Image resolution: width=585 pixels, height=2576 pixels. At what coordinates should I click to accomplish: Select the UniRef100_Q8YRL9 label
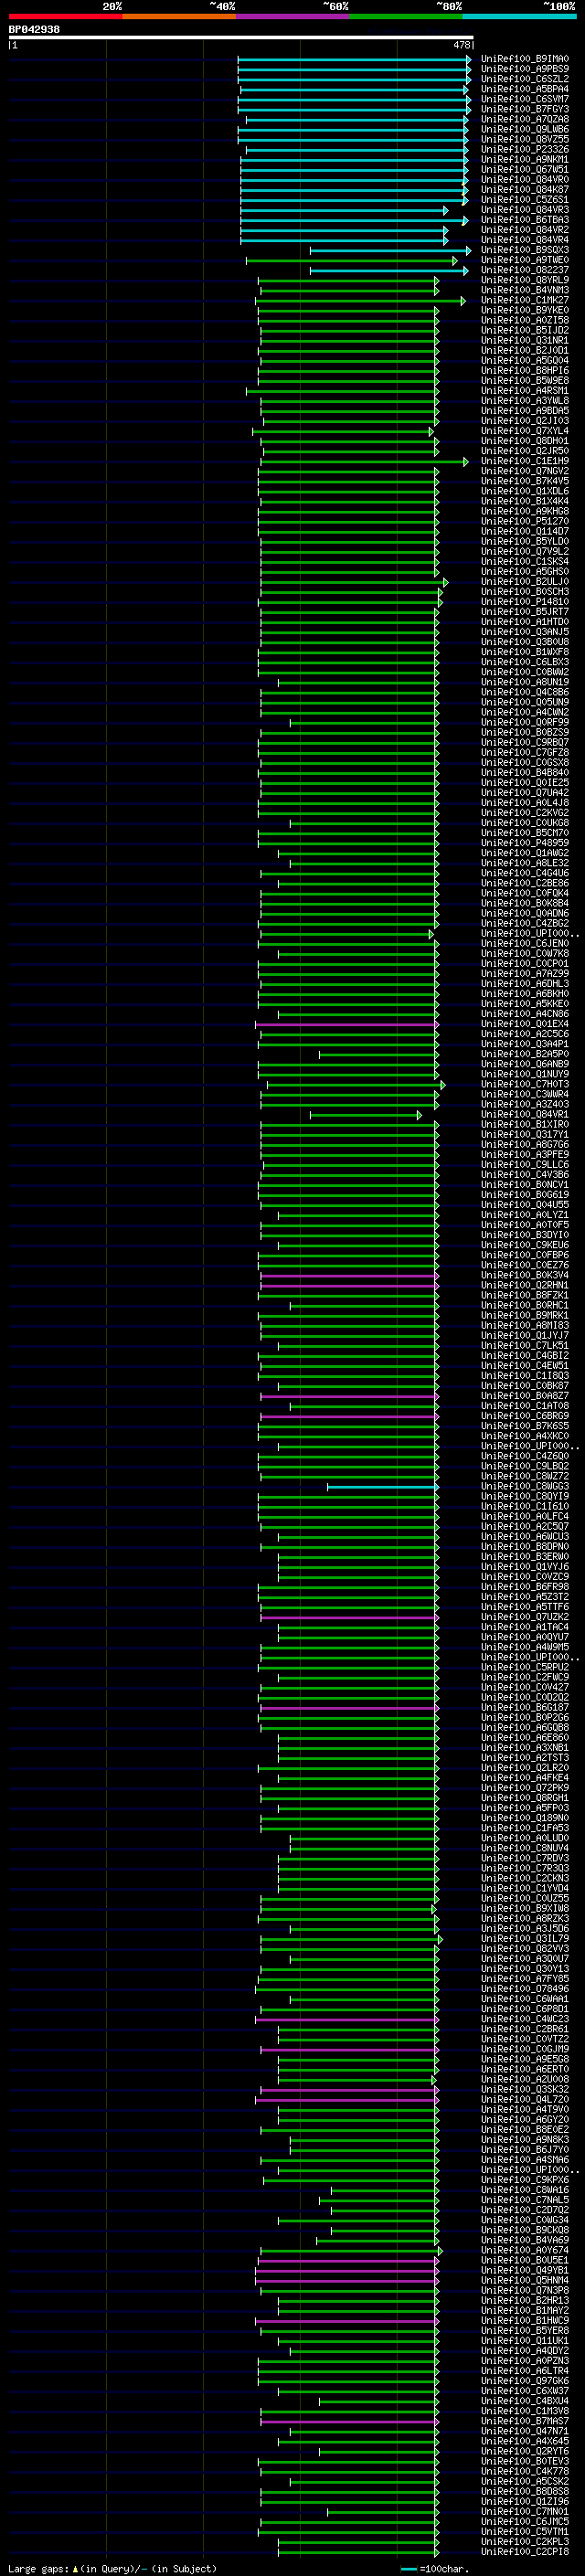[524, 280]
